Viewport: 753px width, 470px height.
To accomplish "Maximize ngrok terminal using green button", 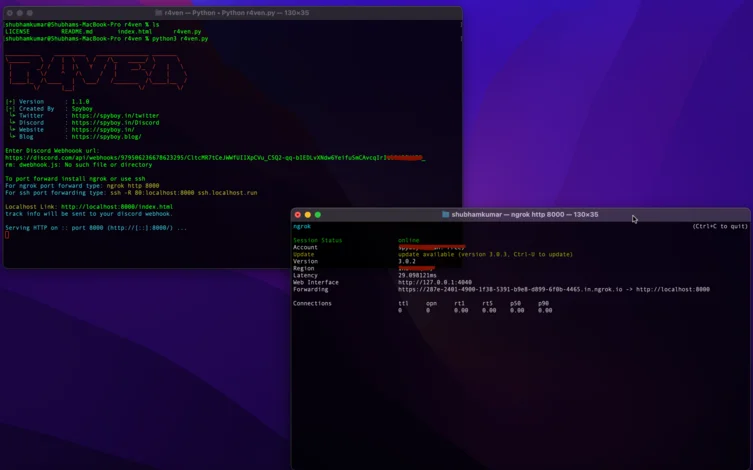I will [x=318, y=215].
